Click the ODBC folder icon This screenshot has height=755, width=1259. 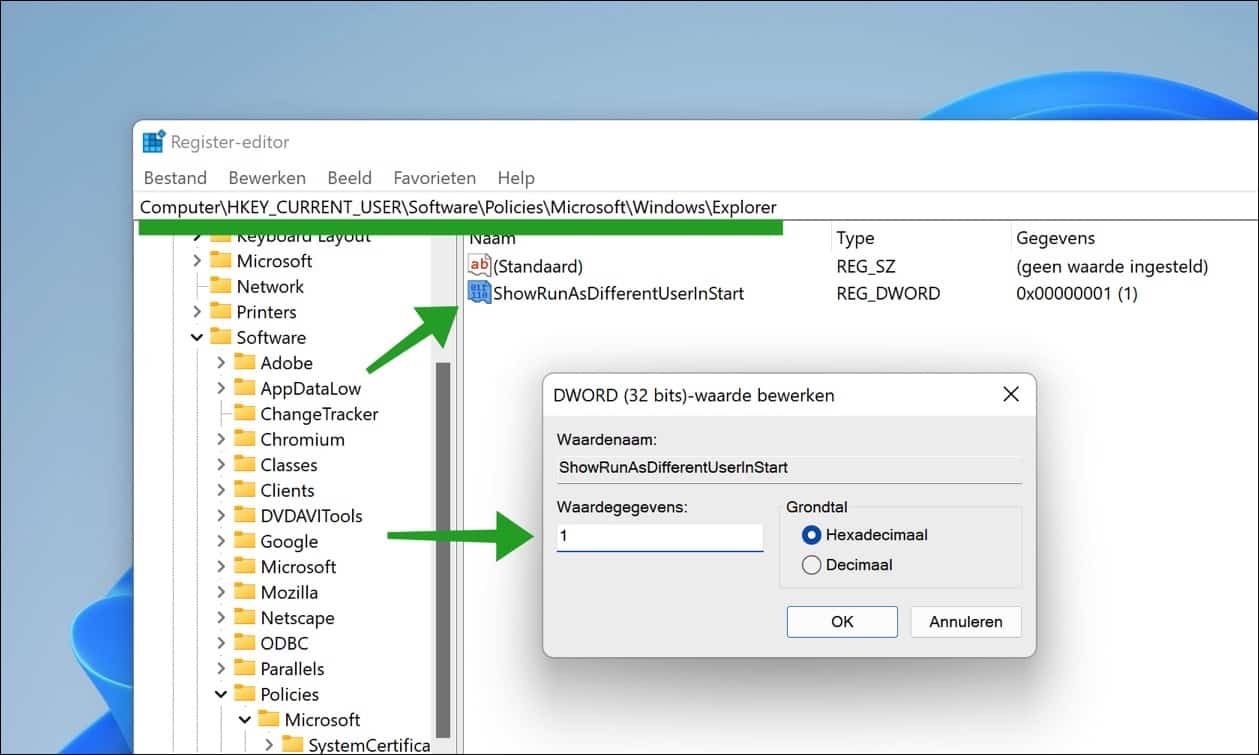(x=245, y=643)
